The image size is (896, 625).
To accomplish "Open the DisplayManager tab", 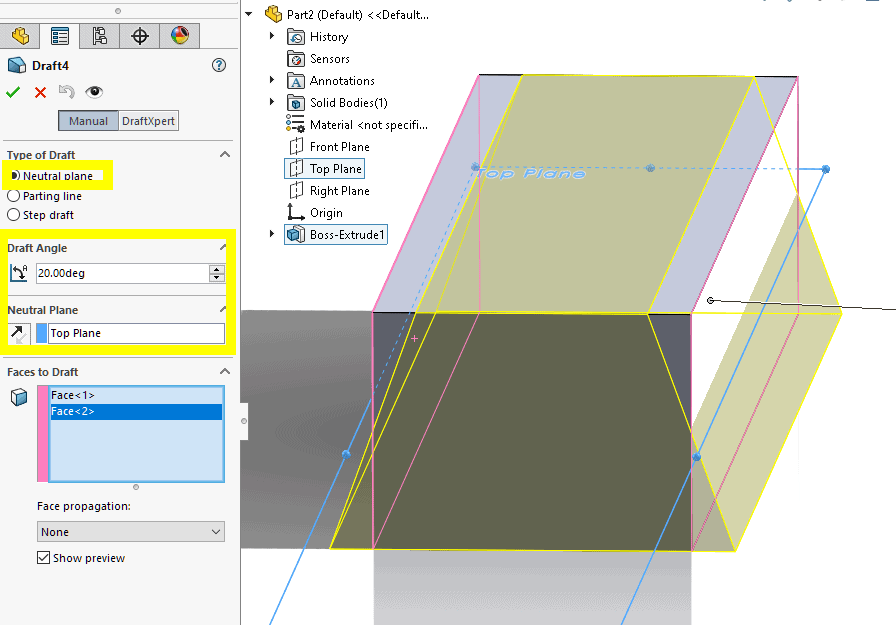I will point(179,36).
